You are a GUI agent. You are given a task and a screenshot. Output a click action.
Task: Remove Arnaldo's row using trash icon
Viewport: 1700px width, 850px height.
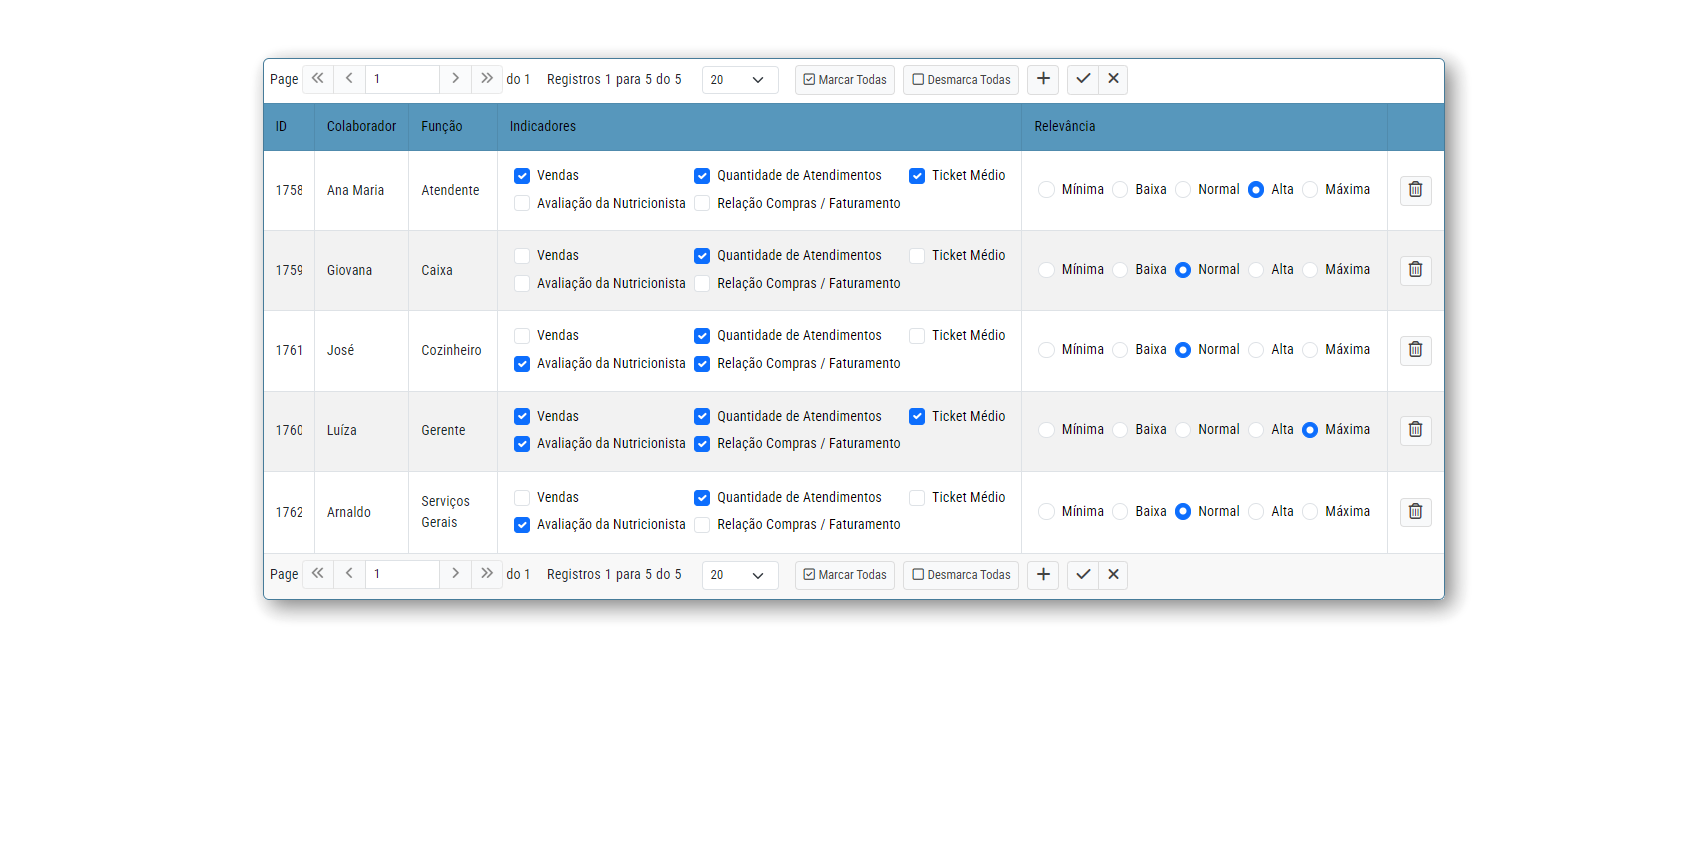[1415, 512]
